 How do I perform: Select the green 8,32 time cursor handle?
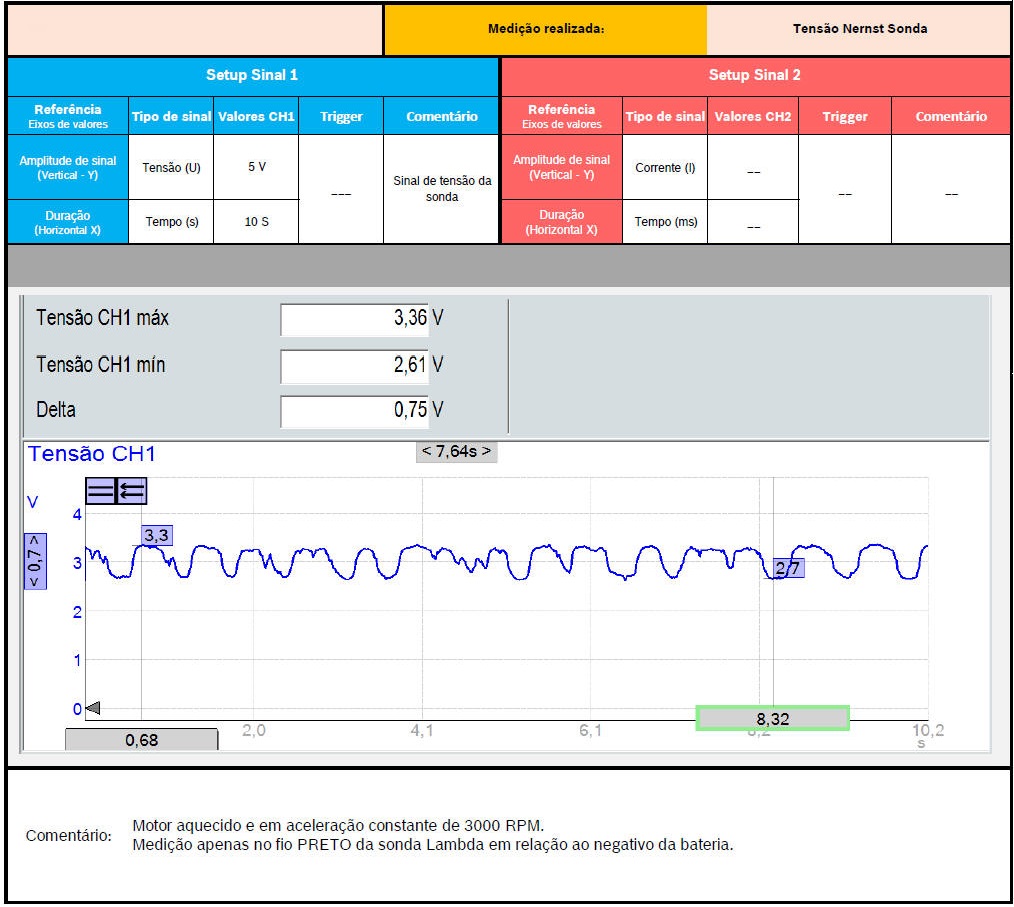click(772, 718)
